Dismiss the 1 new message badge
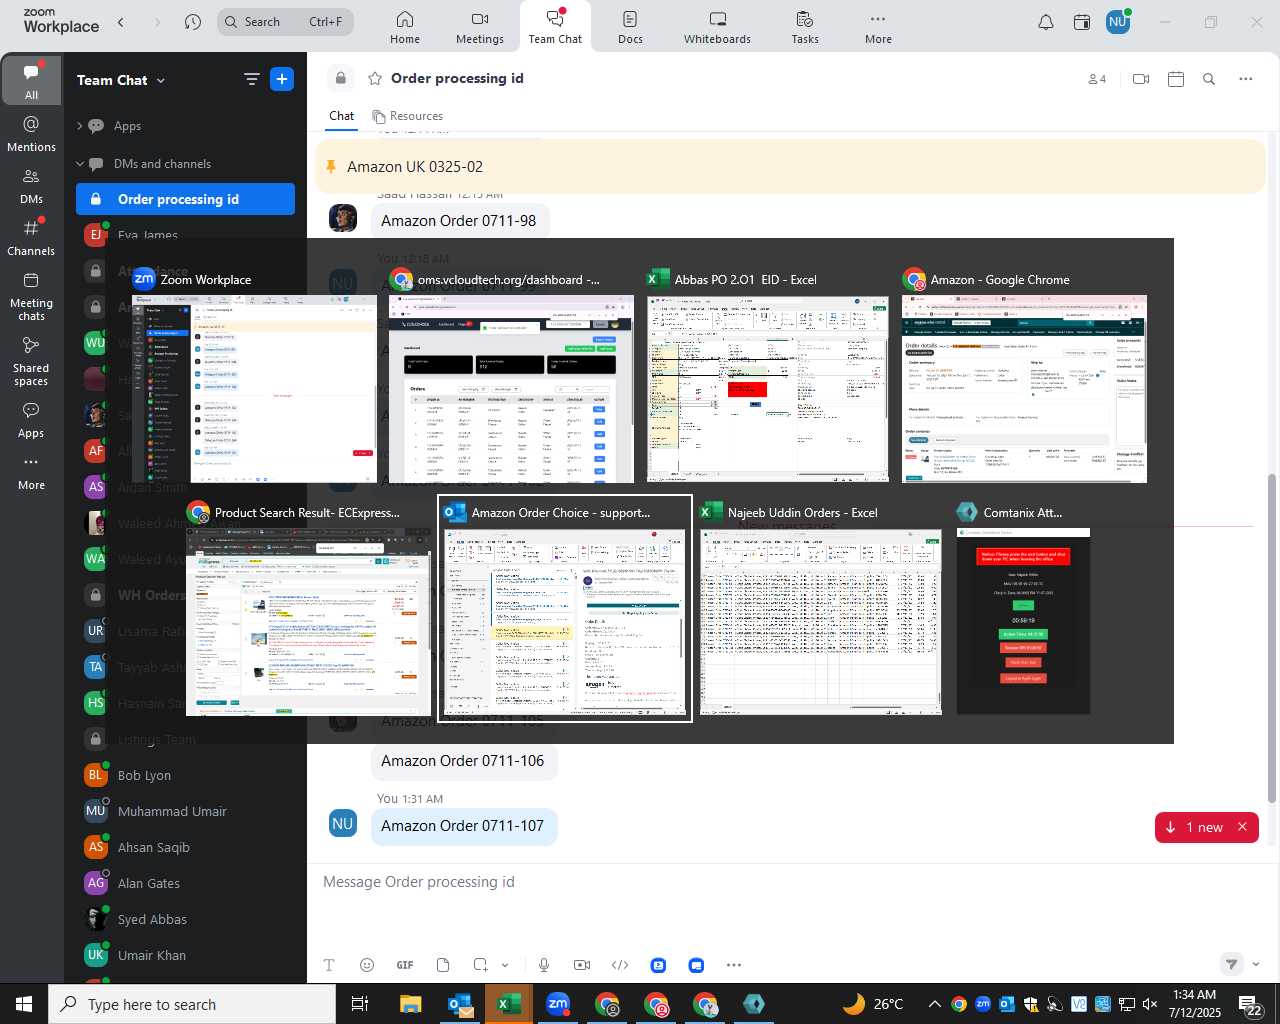The image size is (1280, 1024). pos(1243,827)
